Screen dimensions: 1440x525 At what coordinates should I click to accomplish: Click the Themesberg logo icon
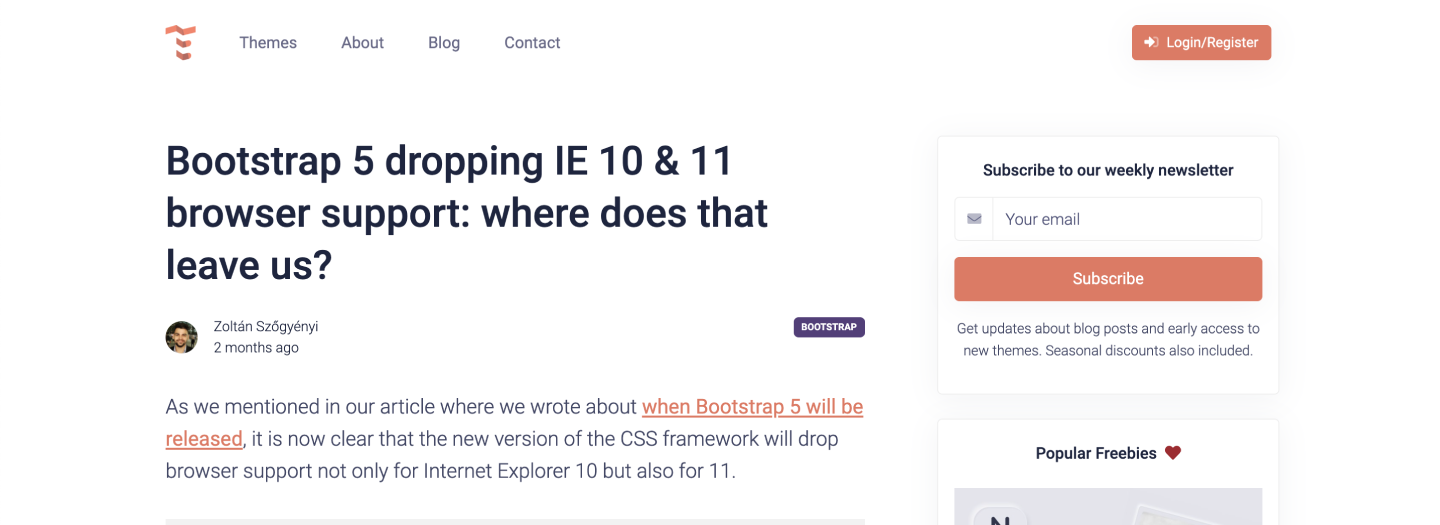180,43
